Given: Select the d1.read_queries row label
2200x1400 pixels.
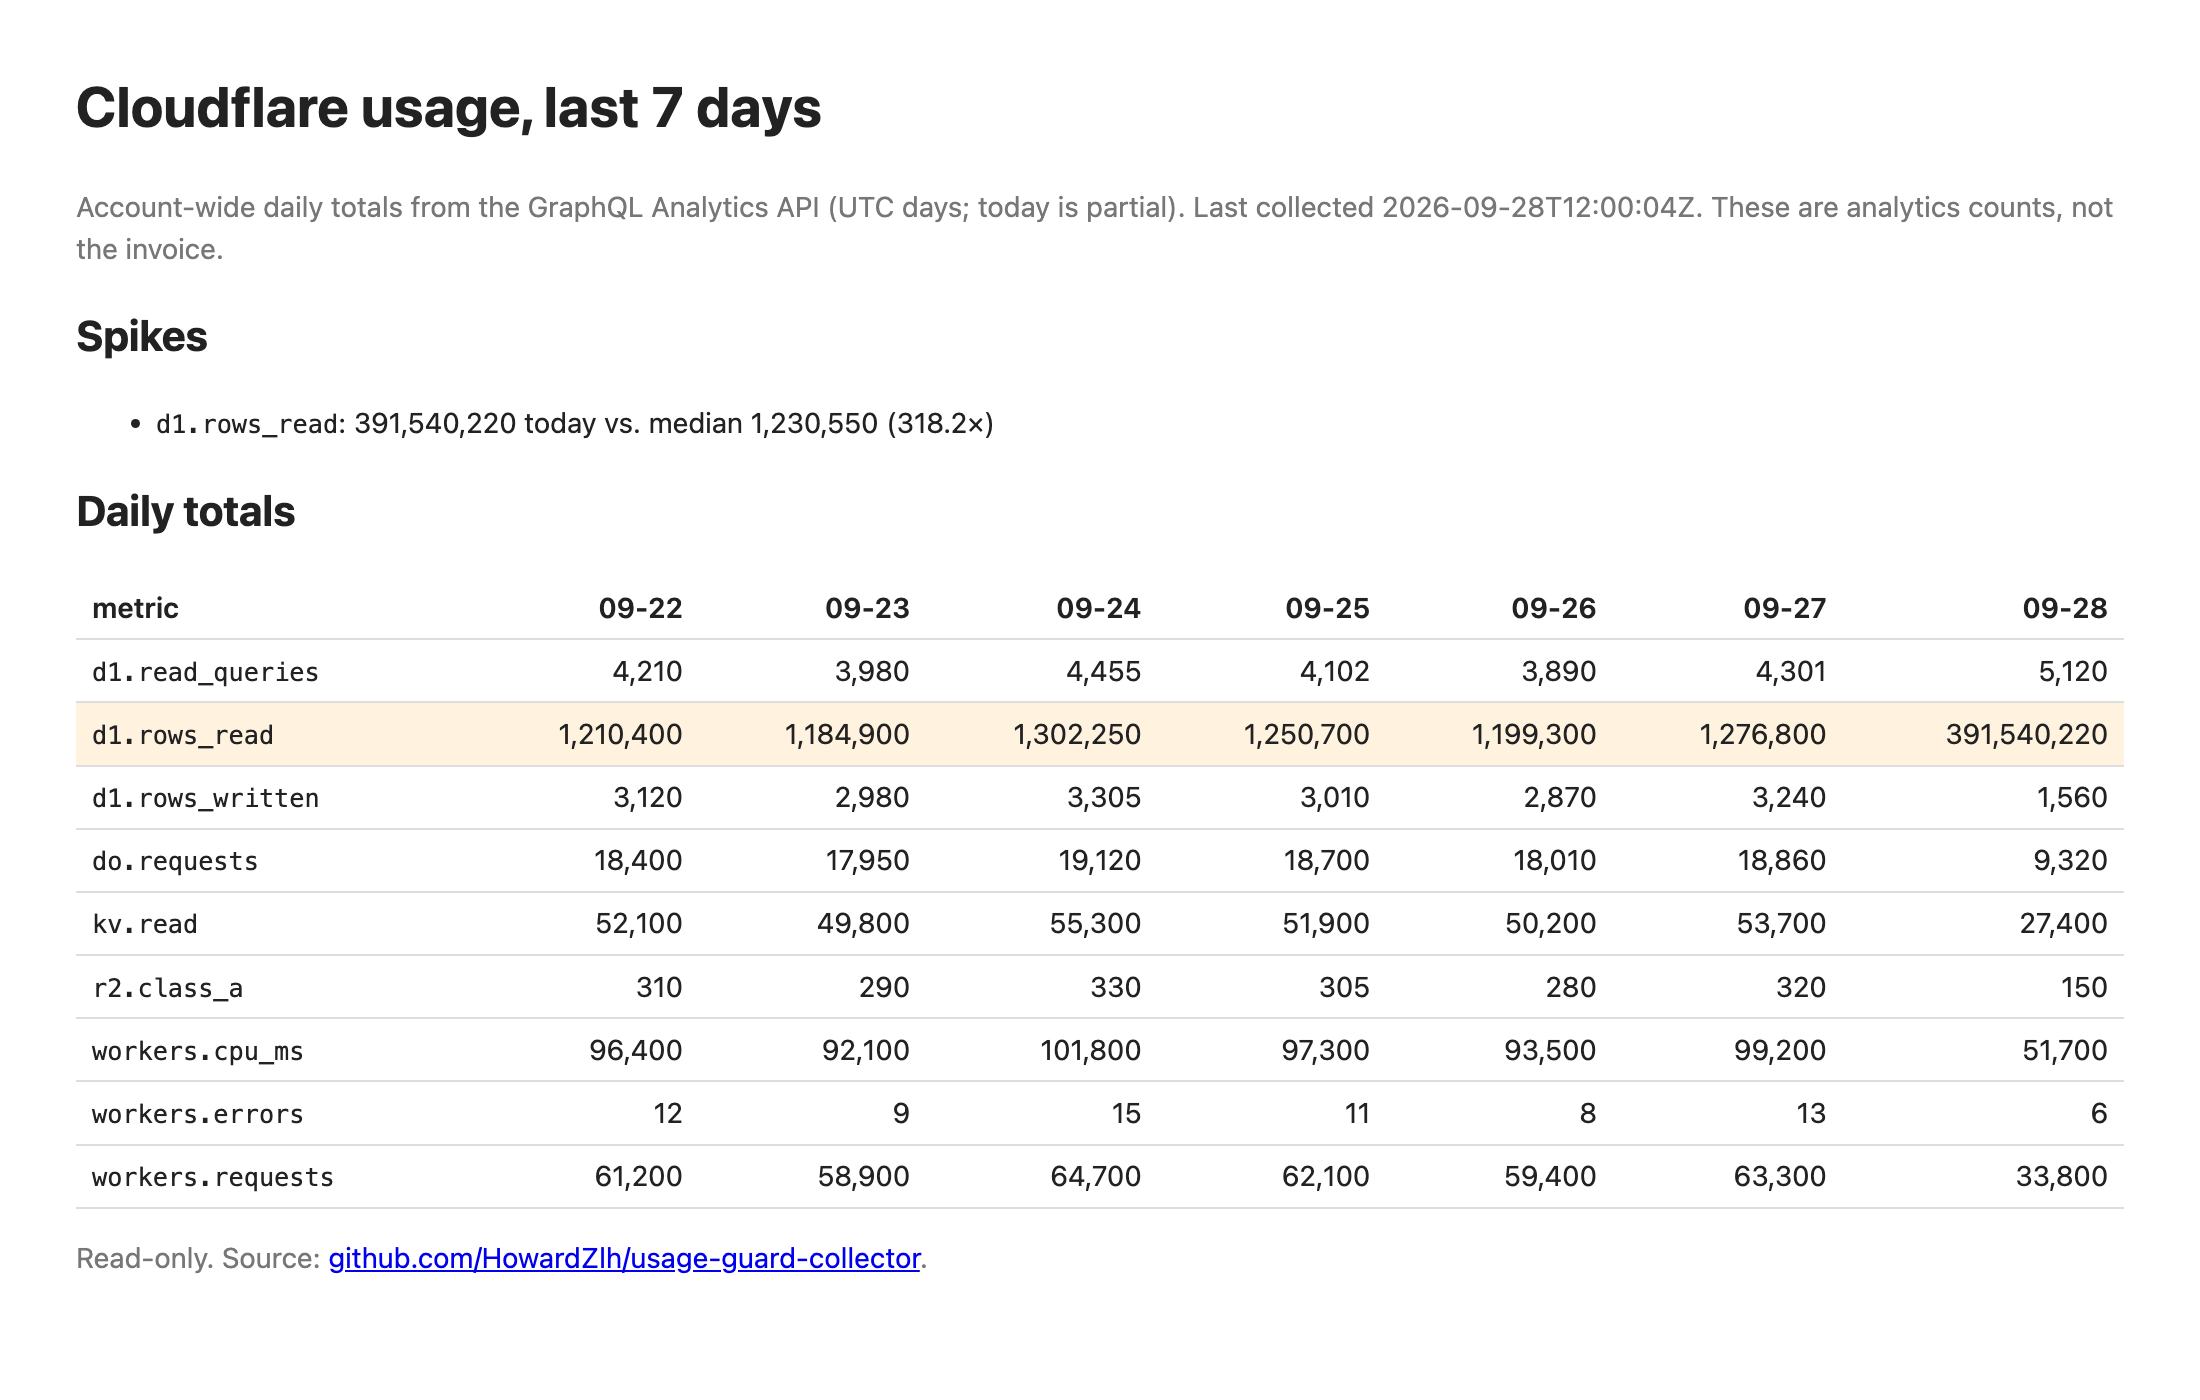Looking at the screenshot, I should 205,672.
